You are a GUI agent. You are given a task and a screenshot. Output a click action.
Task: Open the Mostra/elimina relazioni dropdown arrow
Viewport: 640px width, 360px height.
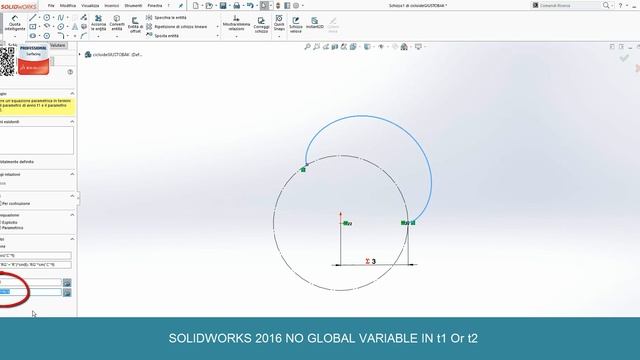click(x=236, y=37)
